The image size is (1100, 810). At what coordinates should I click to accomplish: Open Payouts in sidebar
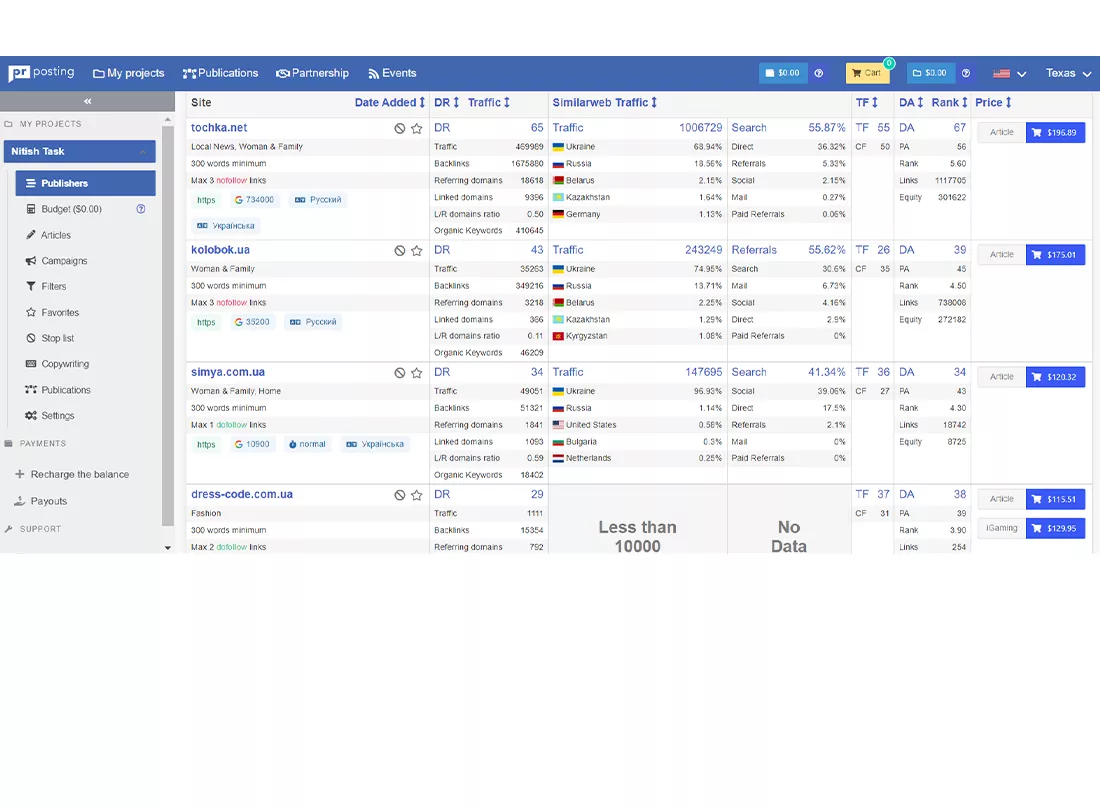tap(41, 501)
